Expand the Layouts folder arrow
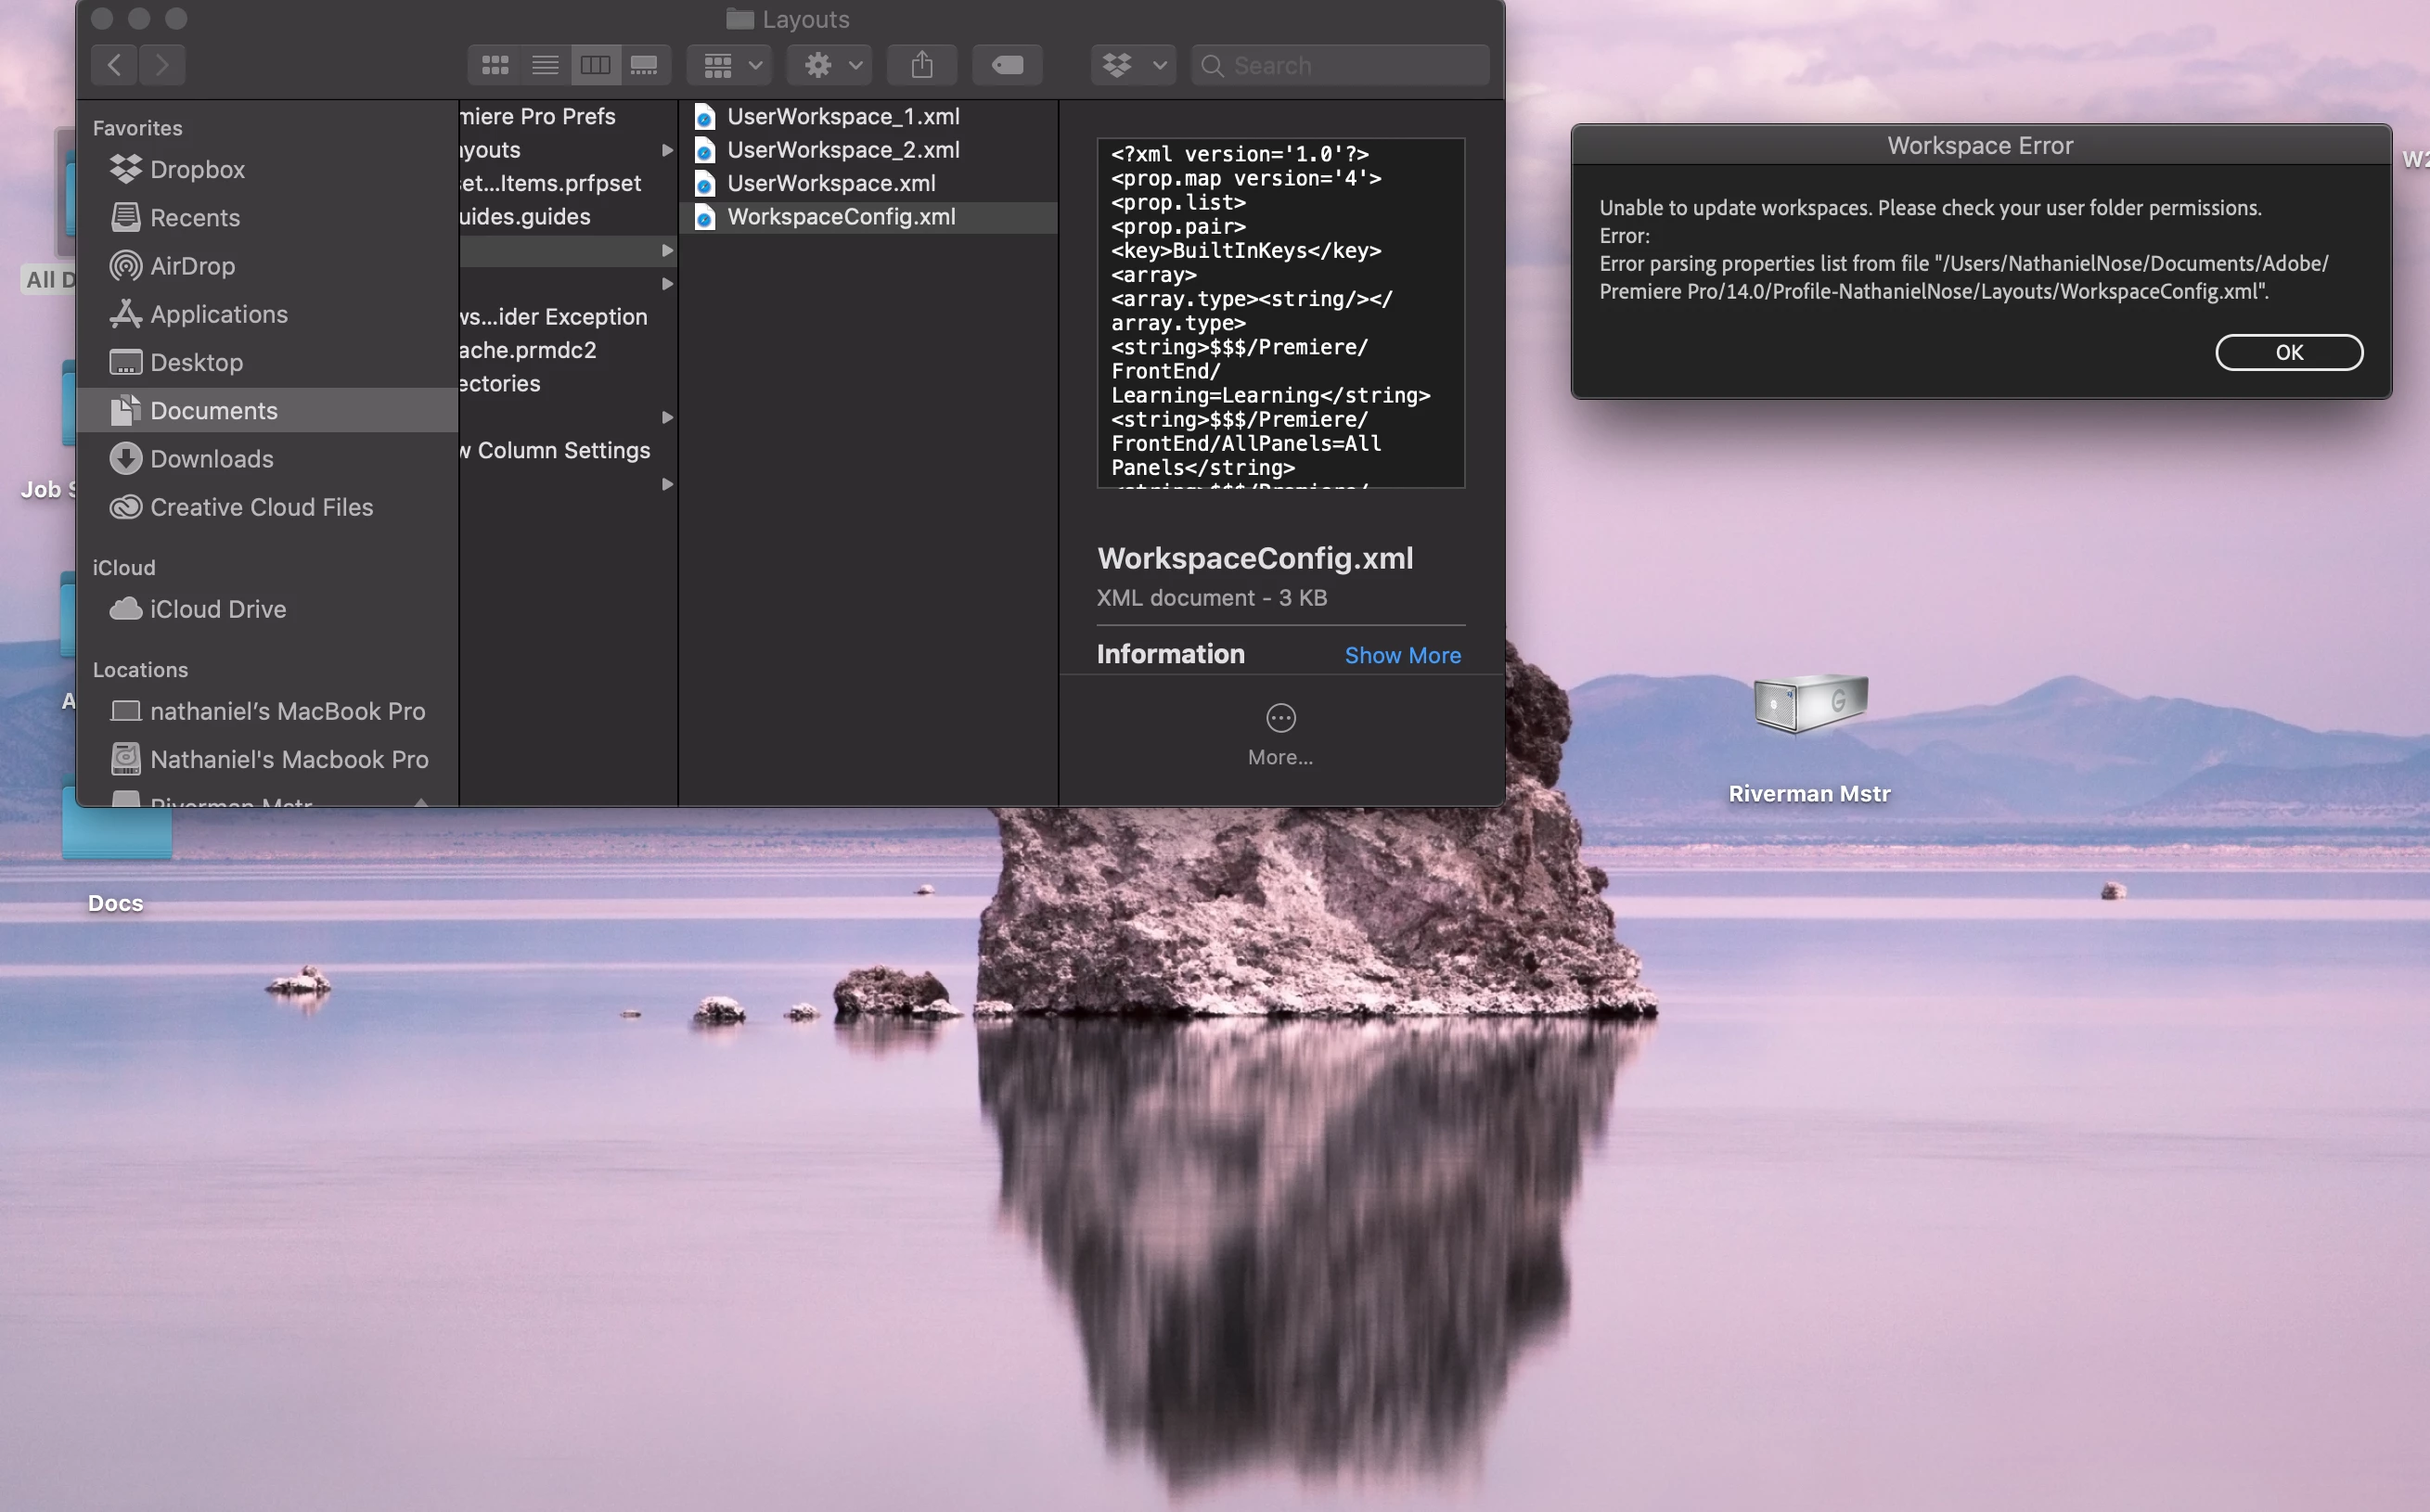This screenshot has height=1512, width=2430. click(x=667, y=150)
